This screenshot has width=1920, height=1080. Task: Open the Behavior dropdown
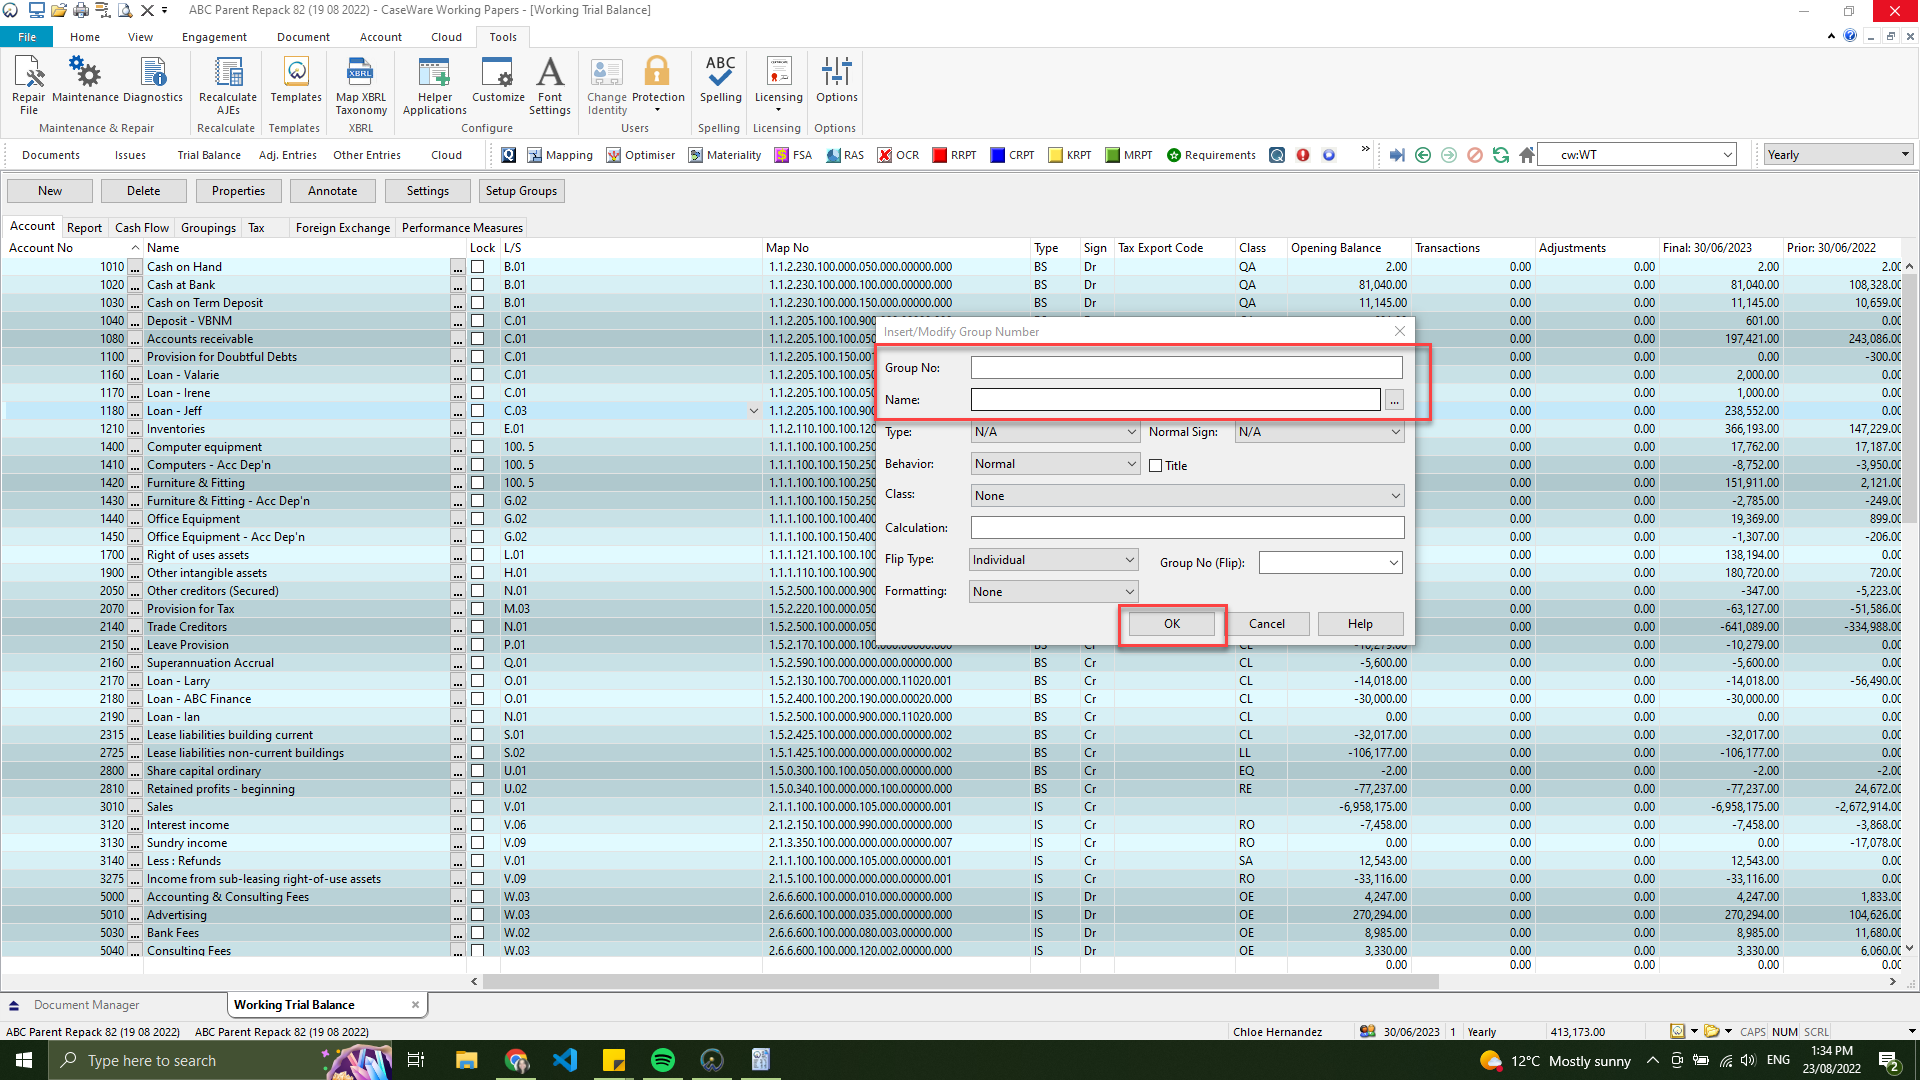click(1055, 464)
